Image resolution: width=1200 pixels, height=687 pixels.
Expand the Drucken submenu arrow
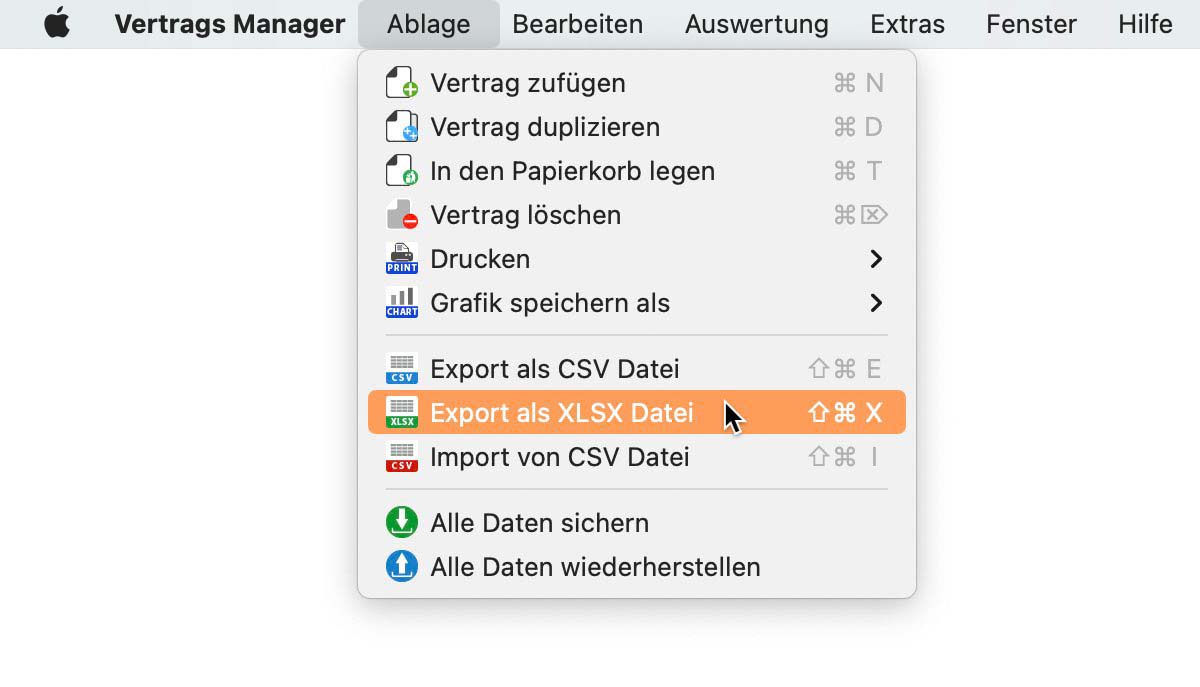876,259
